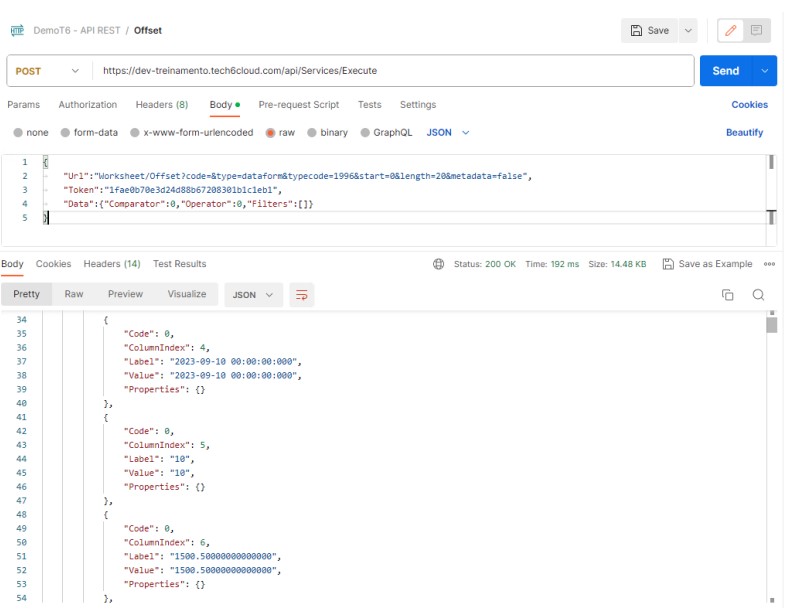This screenshot has height=613, width=788.
Task: Click the "Token" line in request body
Action: tap(172, 190)
